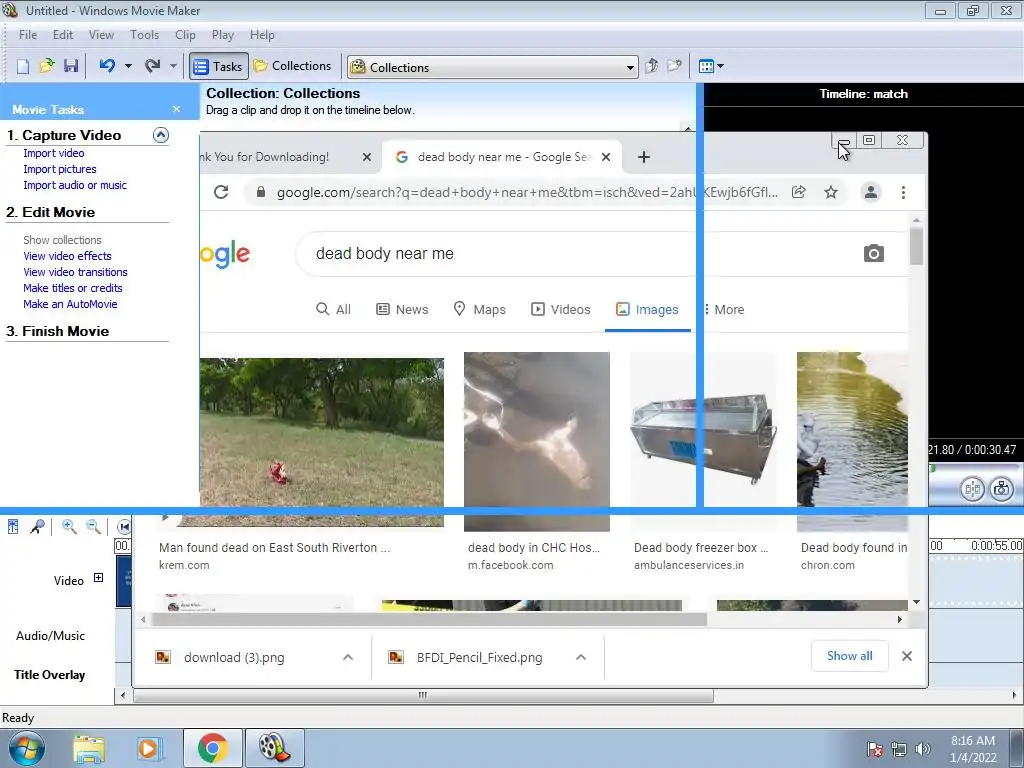Open the krem.com grass field thumbnail
The width and height of the screenshot is (1024, 768).
coord(321,441)
